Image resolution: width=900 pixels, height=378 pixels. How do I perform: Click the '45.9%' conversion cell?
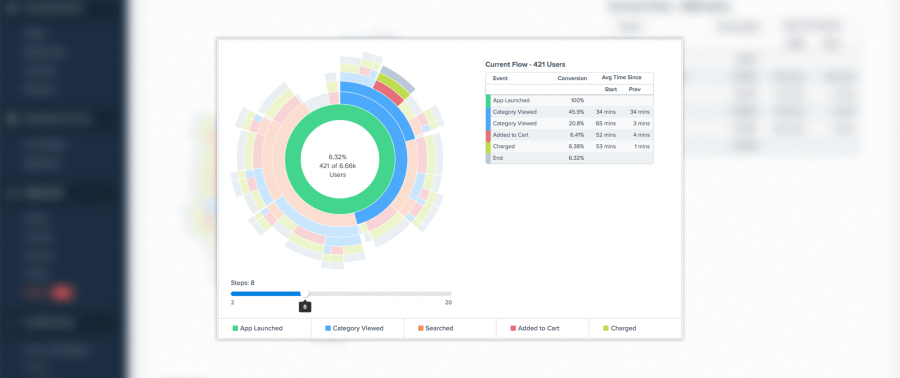tap(576, 112)
